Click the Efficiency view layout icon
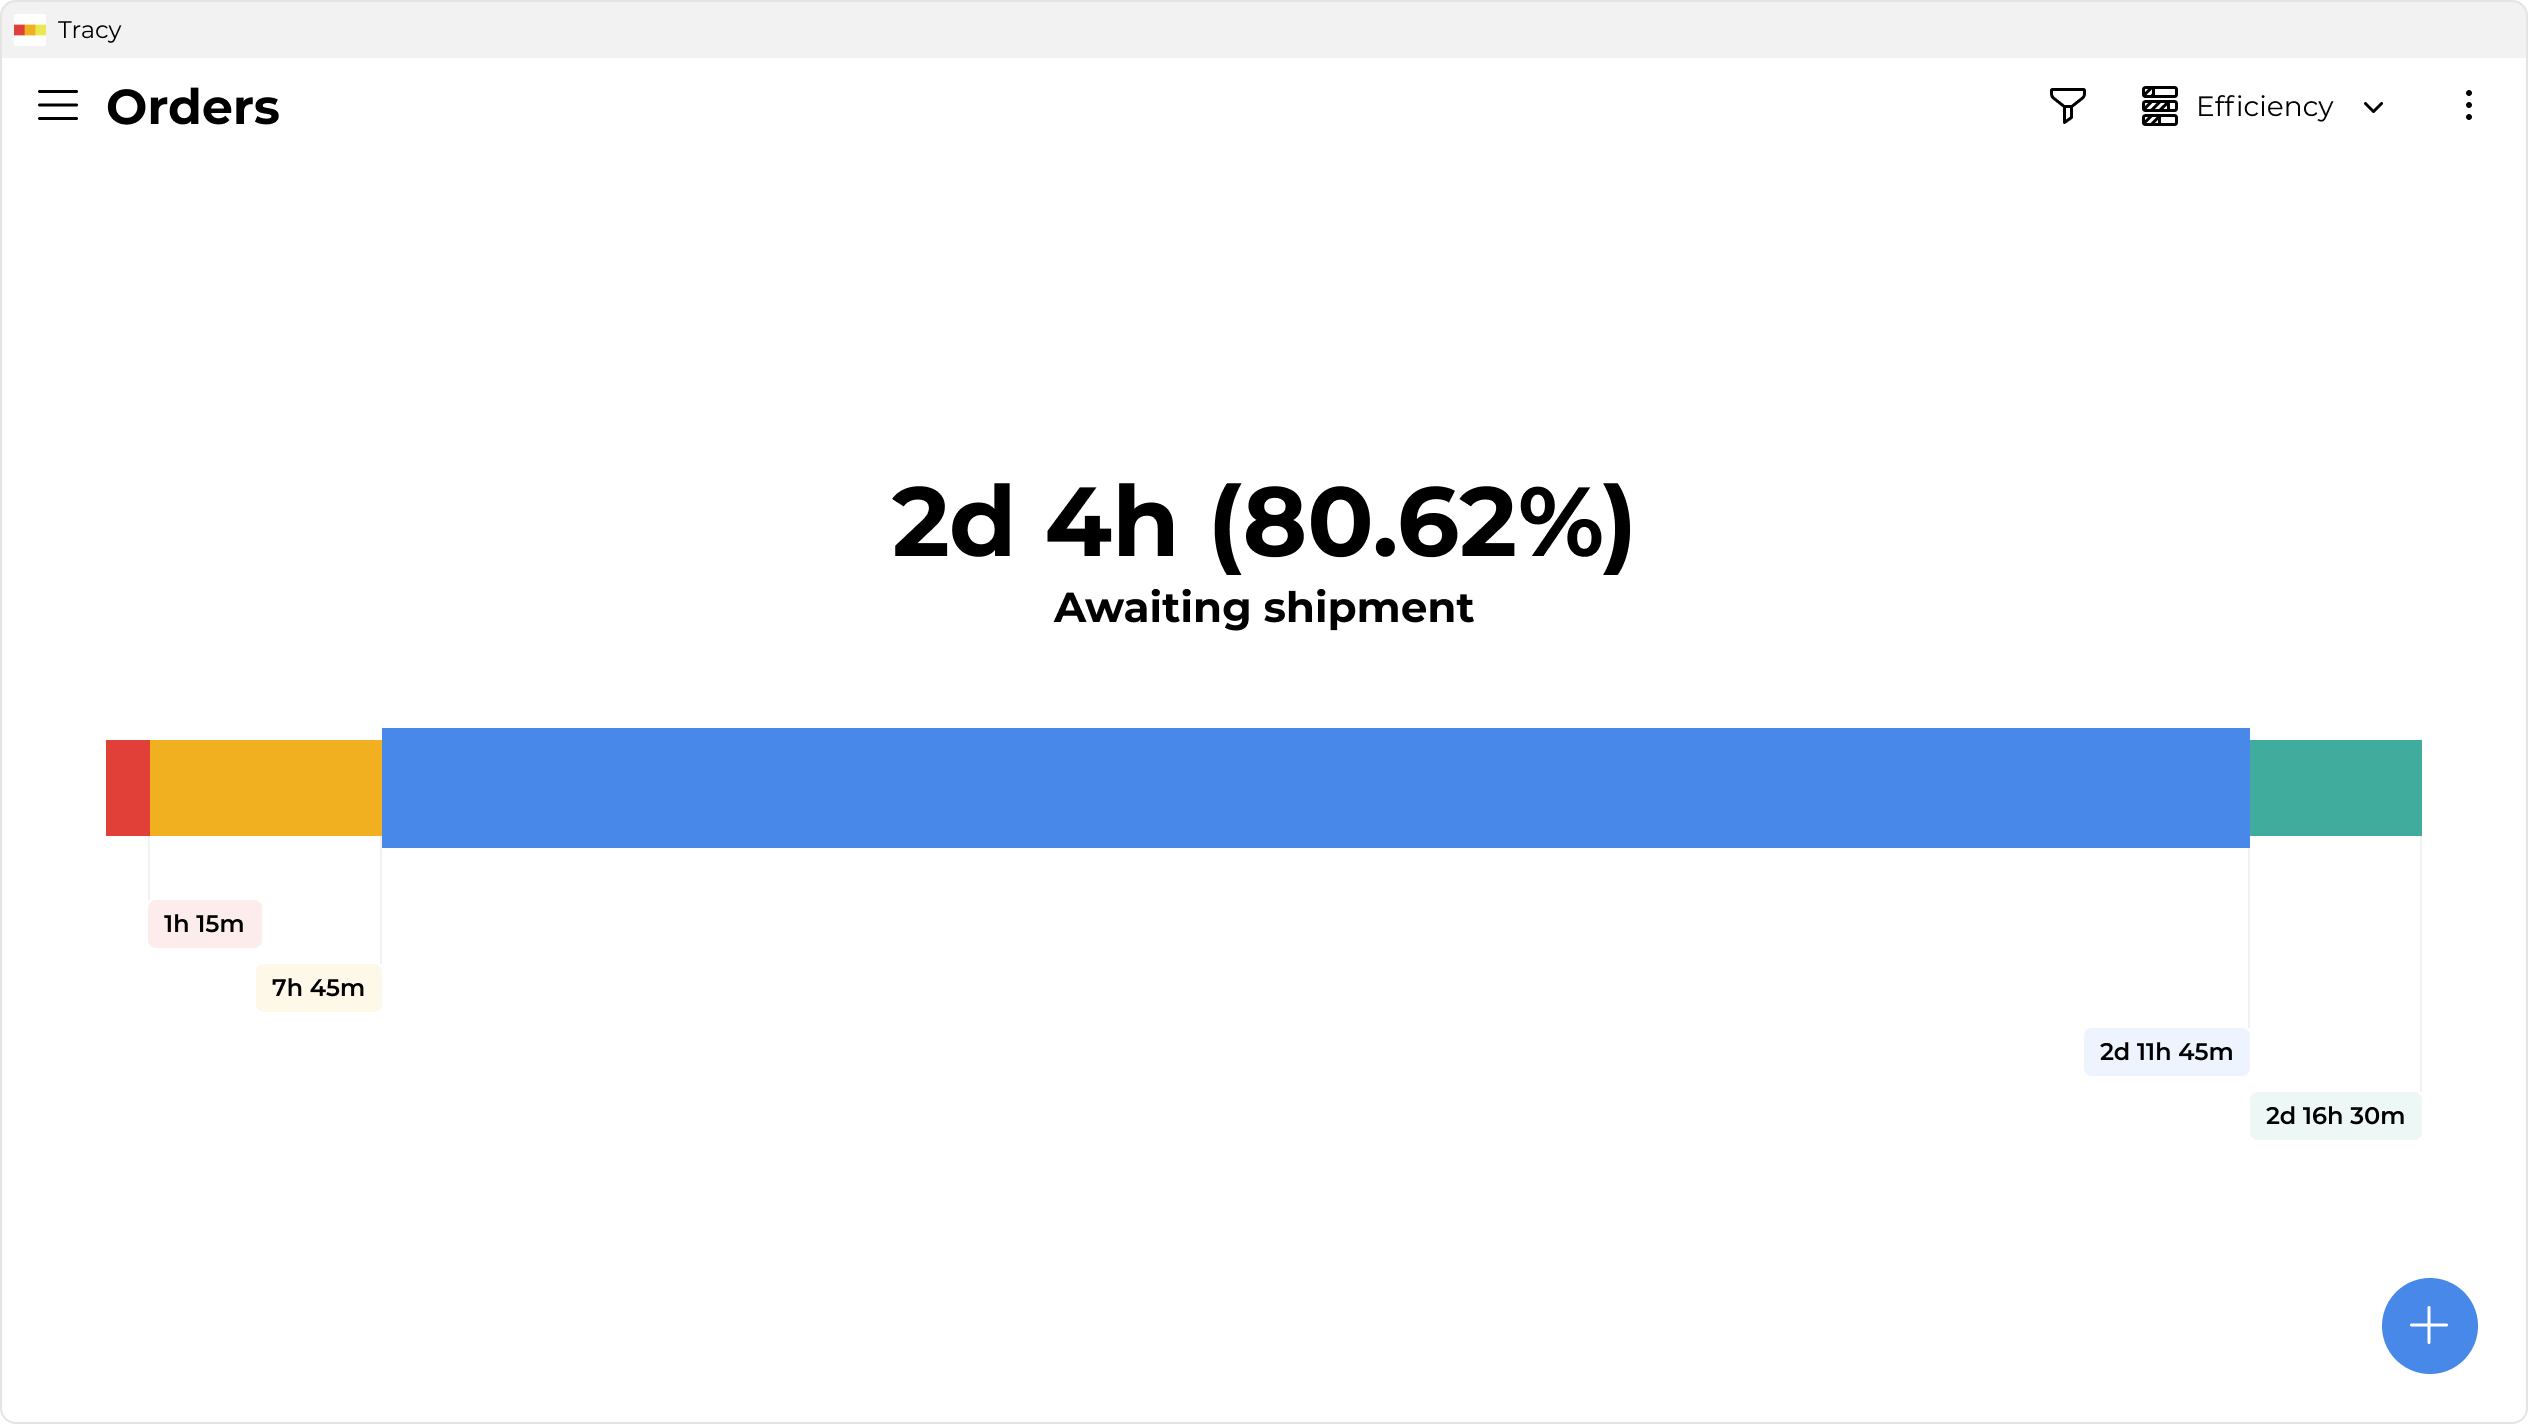The width and height of the screenshot is (2528, 1424). (x=2159, y=106)
